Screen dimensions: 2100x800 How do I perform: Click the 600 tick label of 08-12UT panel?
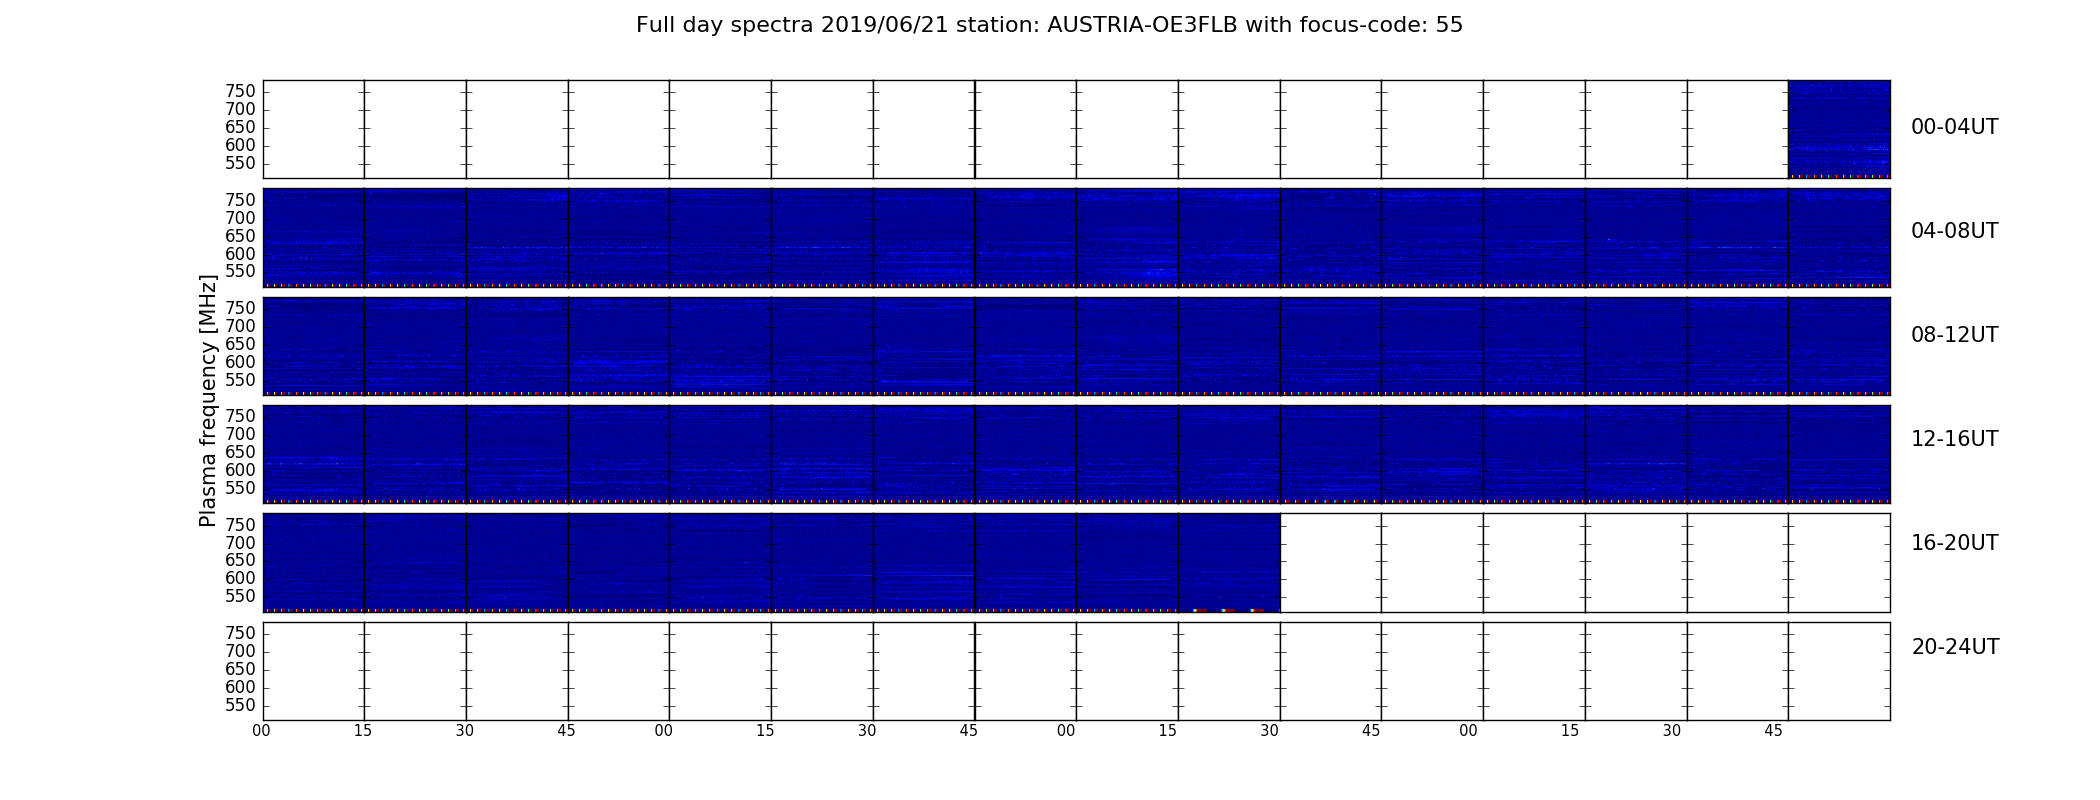[240, 362]
